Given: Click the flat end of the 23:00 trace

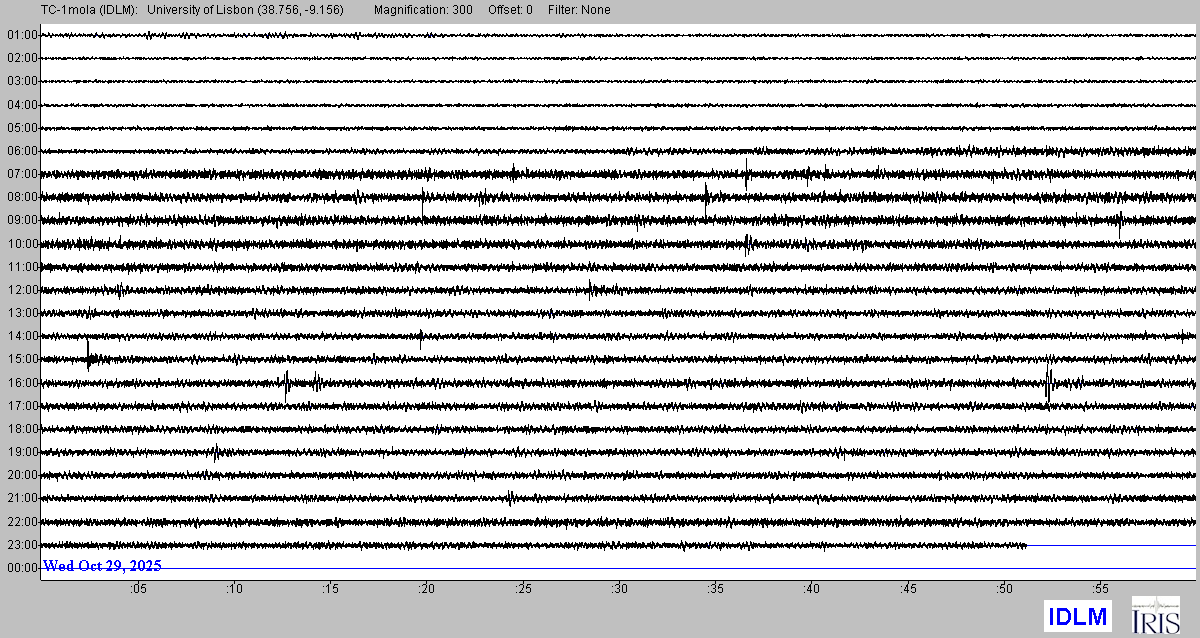Looking at the screenshot, I should coord(1110,545).
